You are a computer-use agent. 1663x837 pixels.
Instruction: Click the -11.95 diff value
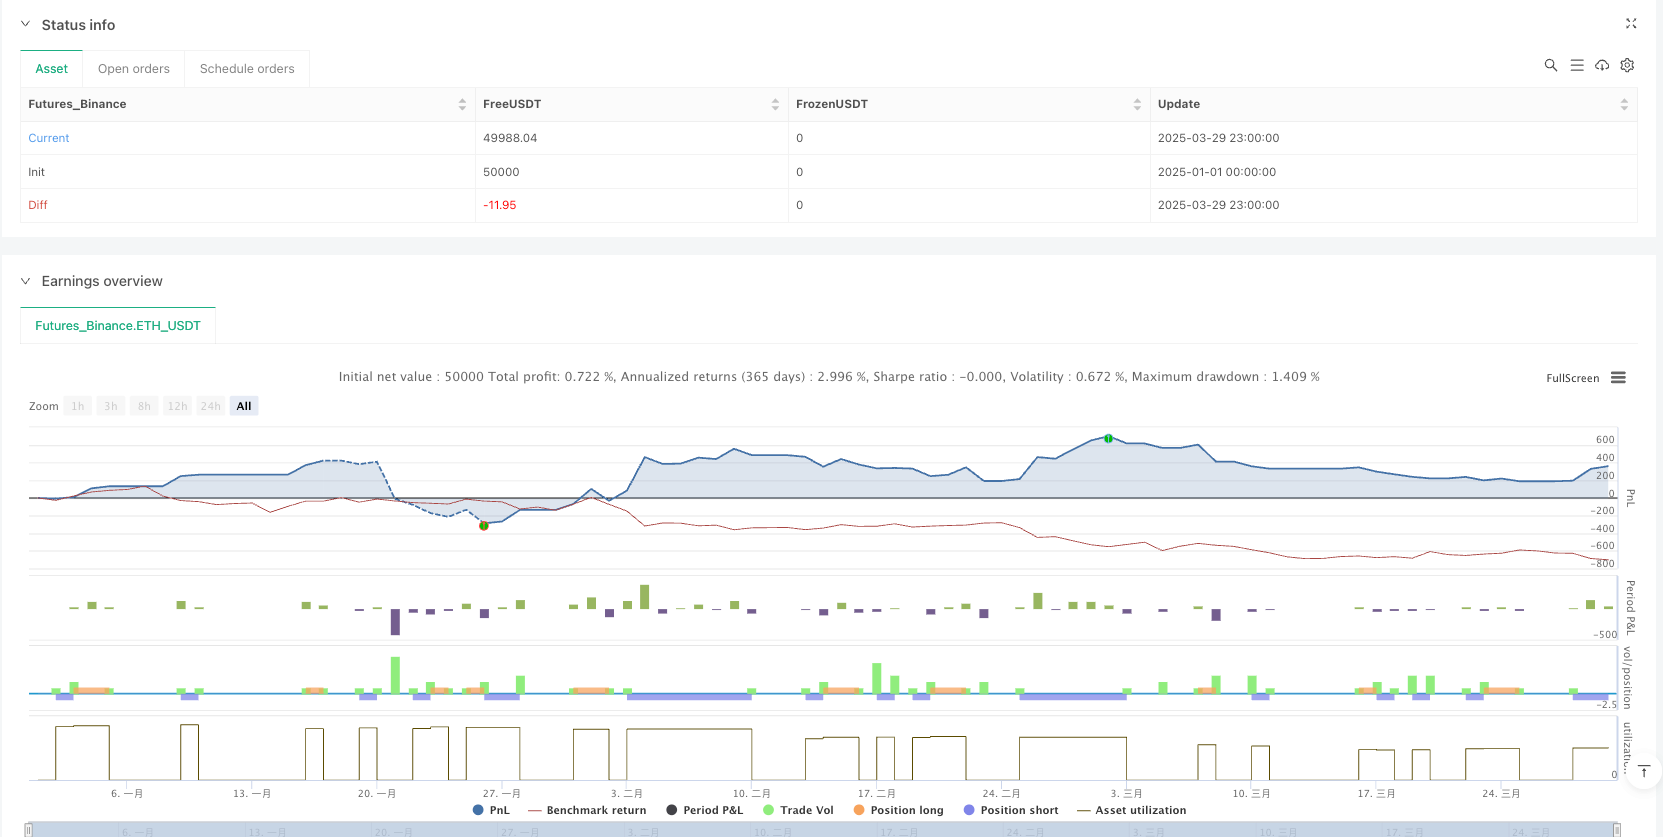point(500,205)
